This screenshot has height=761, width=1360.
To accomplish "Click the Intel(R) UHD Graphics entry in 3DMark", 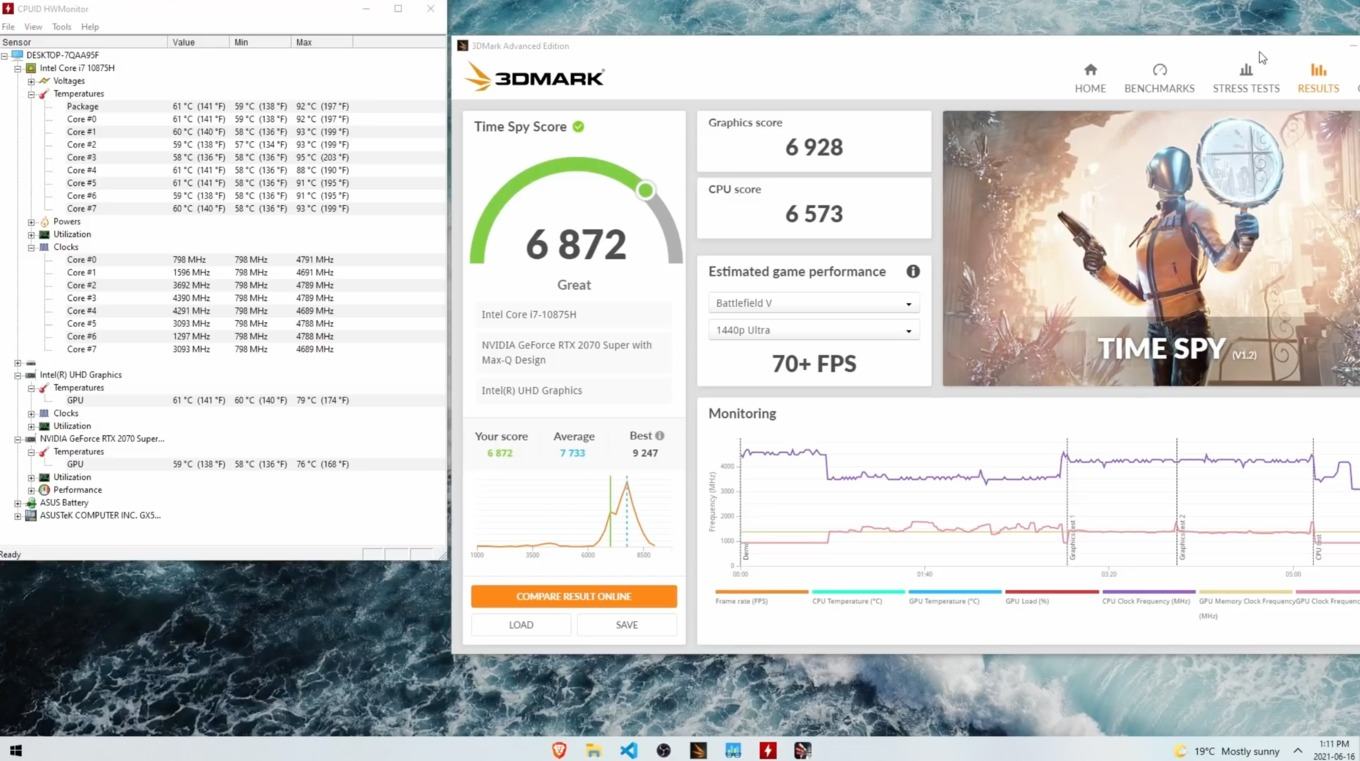I will (x=574, y=391).
